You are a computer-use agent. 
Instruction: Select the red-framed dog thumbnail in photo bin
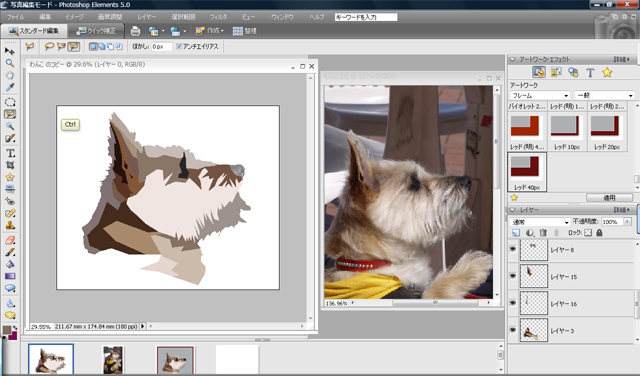[x=175, y=360]
